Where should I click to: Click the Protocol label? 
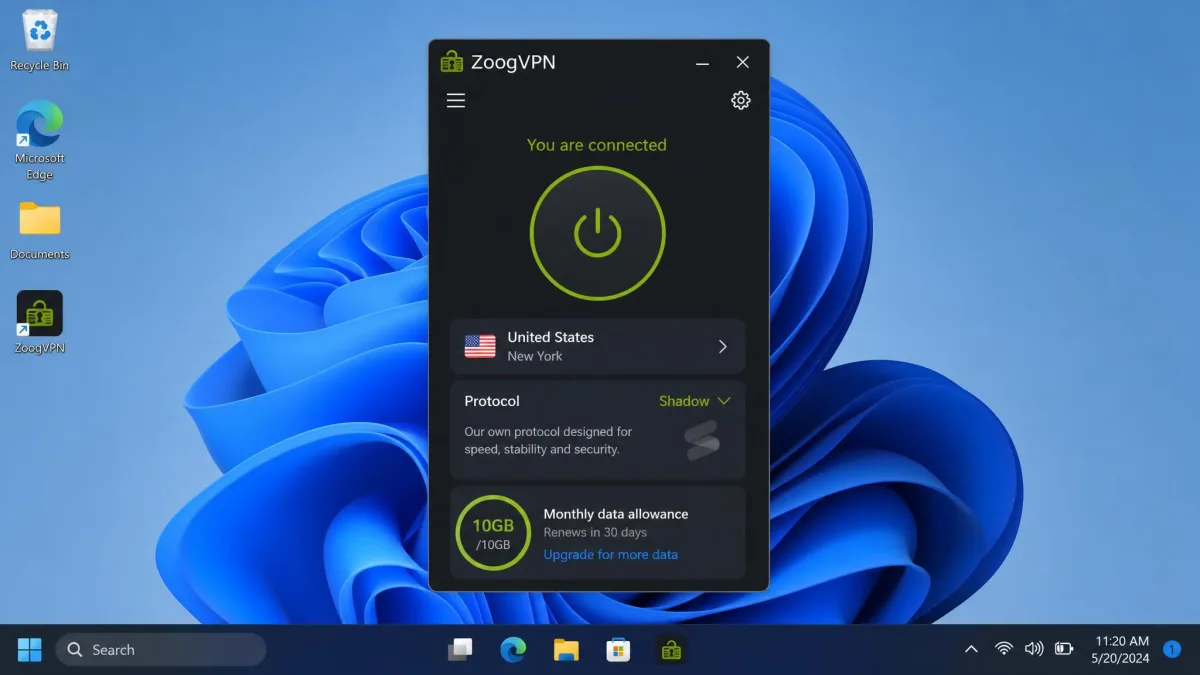[x=492, y=401]
